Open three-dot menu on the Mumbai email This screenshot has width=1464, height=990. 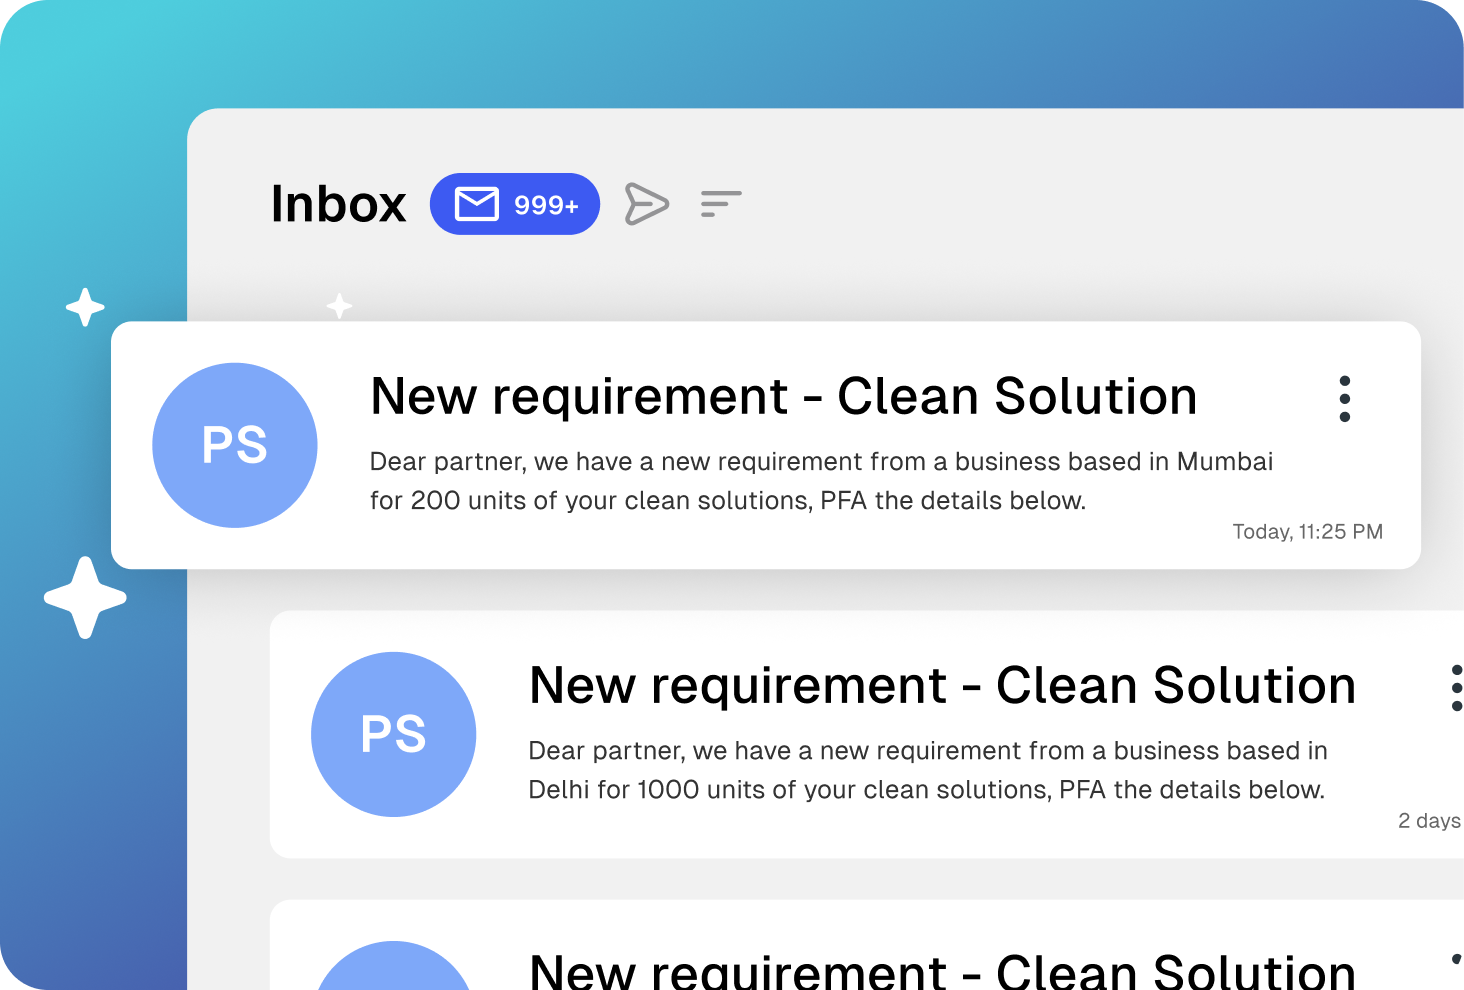(1344, 399)
